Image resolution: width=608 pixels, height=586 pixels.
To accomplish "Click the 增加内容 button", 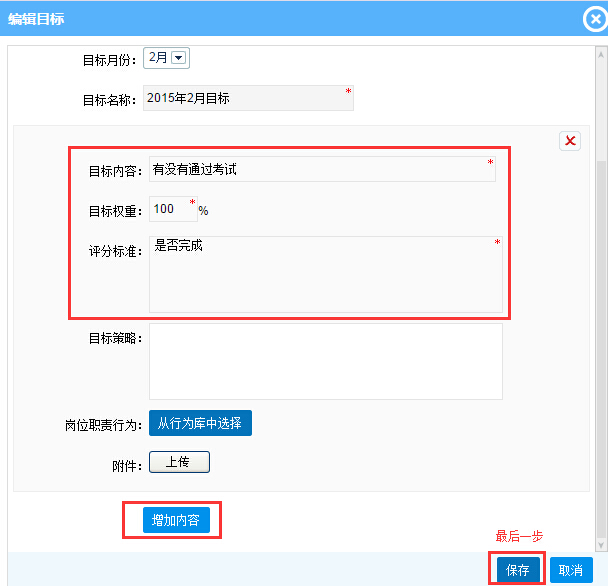I will click(176, 520).
